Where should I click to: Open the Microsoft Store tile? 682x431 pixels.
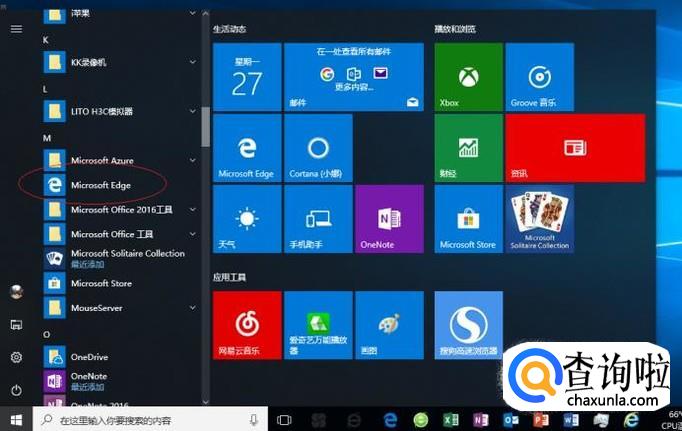pos(467,219)
